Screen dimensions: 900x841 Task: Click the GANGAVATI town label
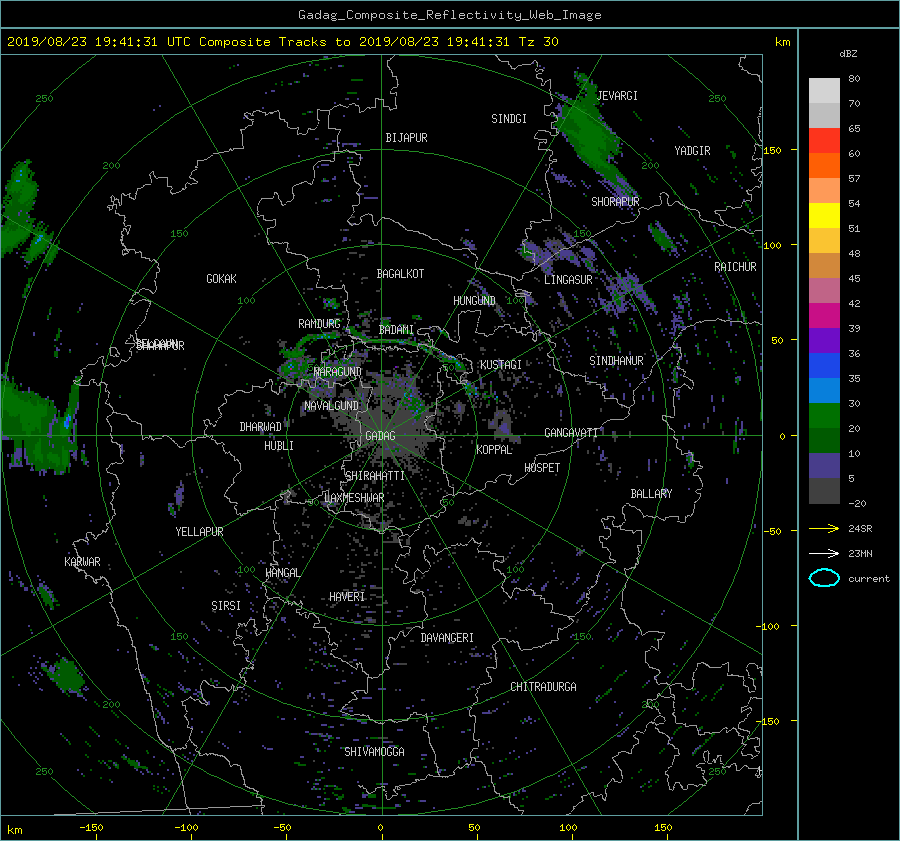click(571, 433)
